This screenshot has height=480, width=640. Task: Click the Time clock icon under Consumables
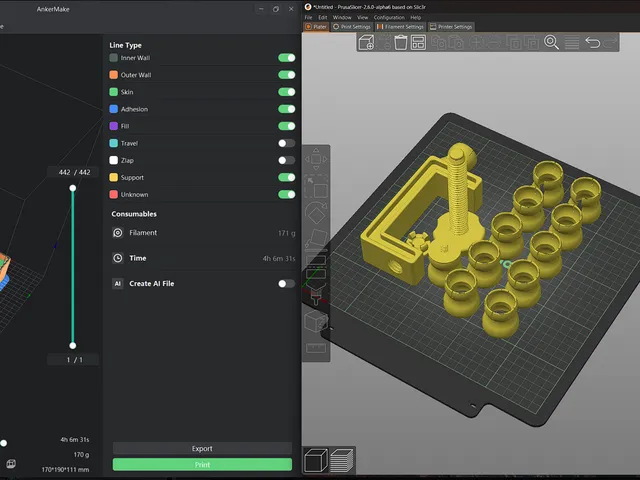point(118,258)
